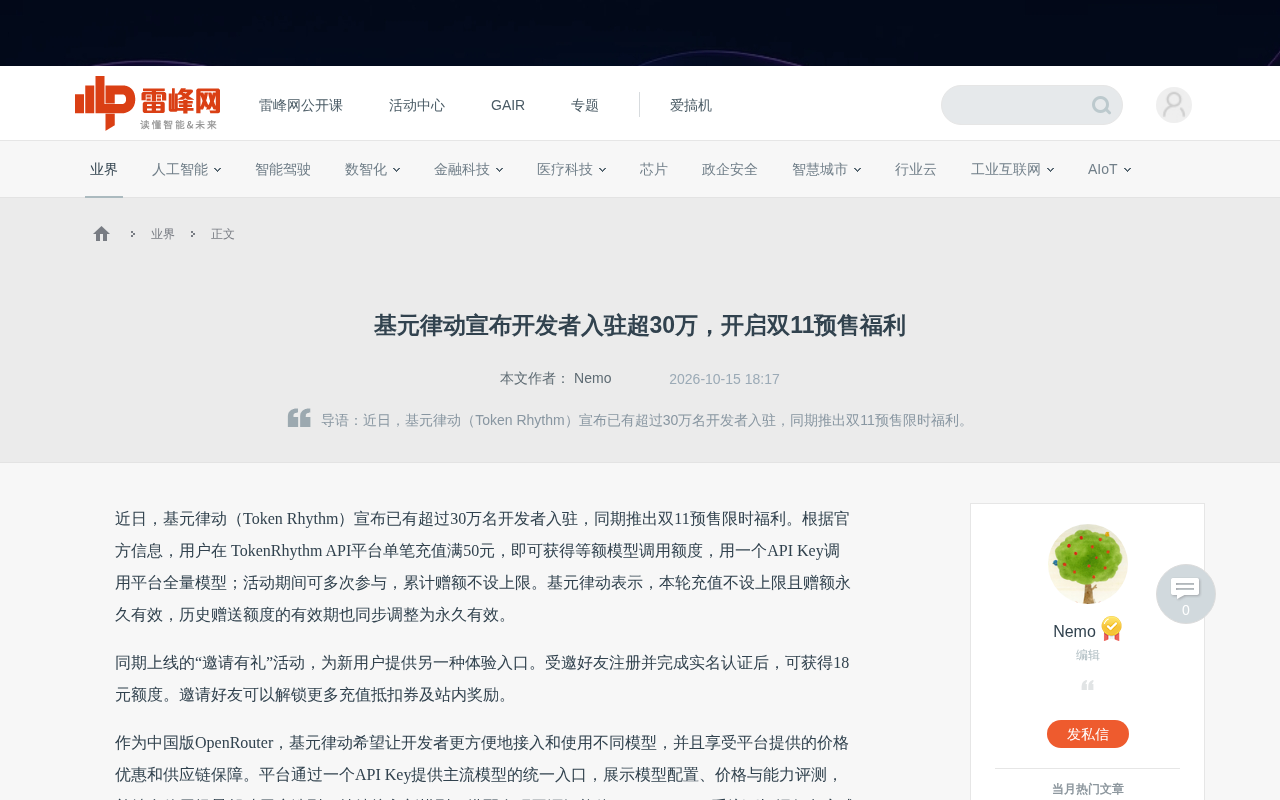Click the 发私信 button

point(1088,734)
